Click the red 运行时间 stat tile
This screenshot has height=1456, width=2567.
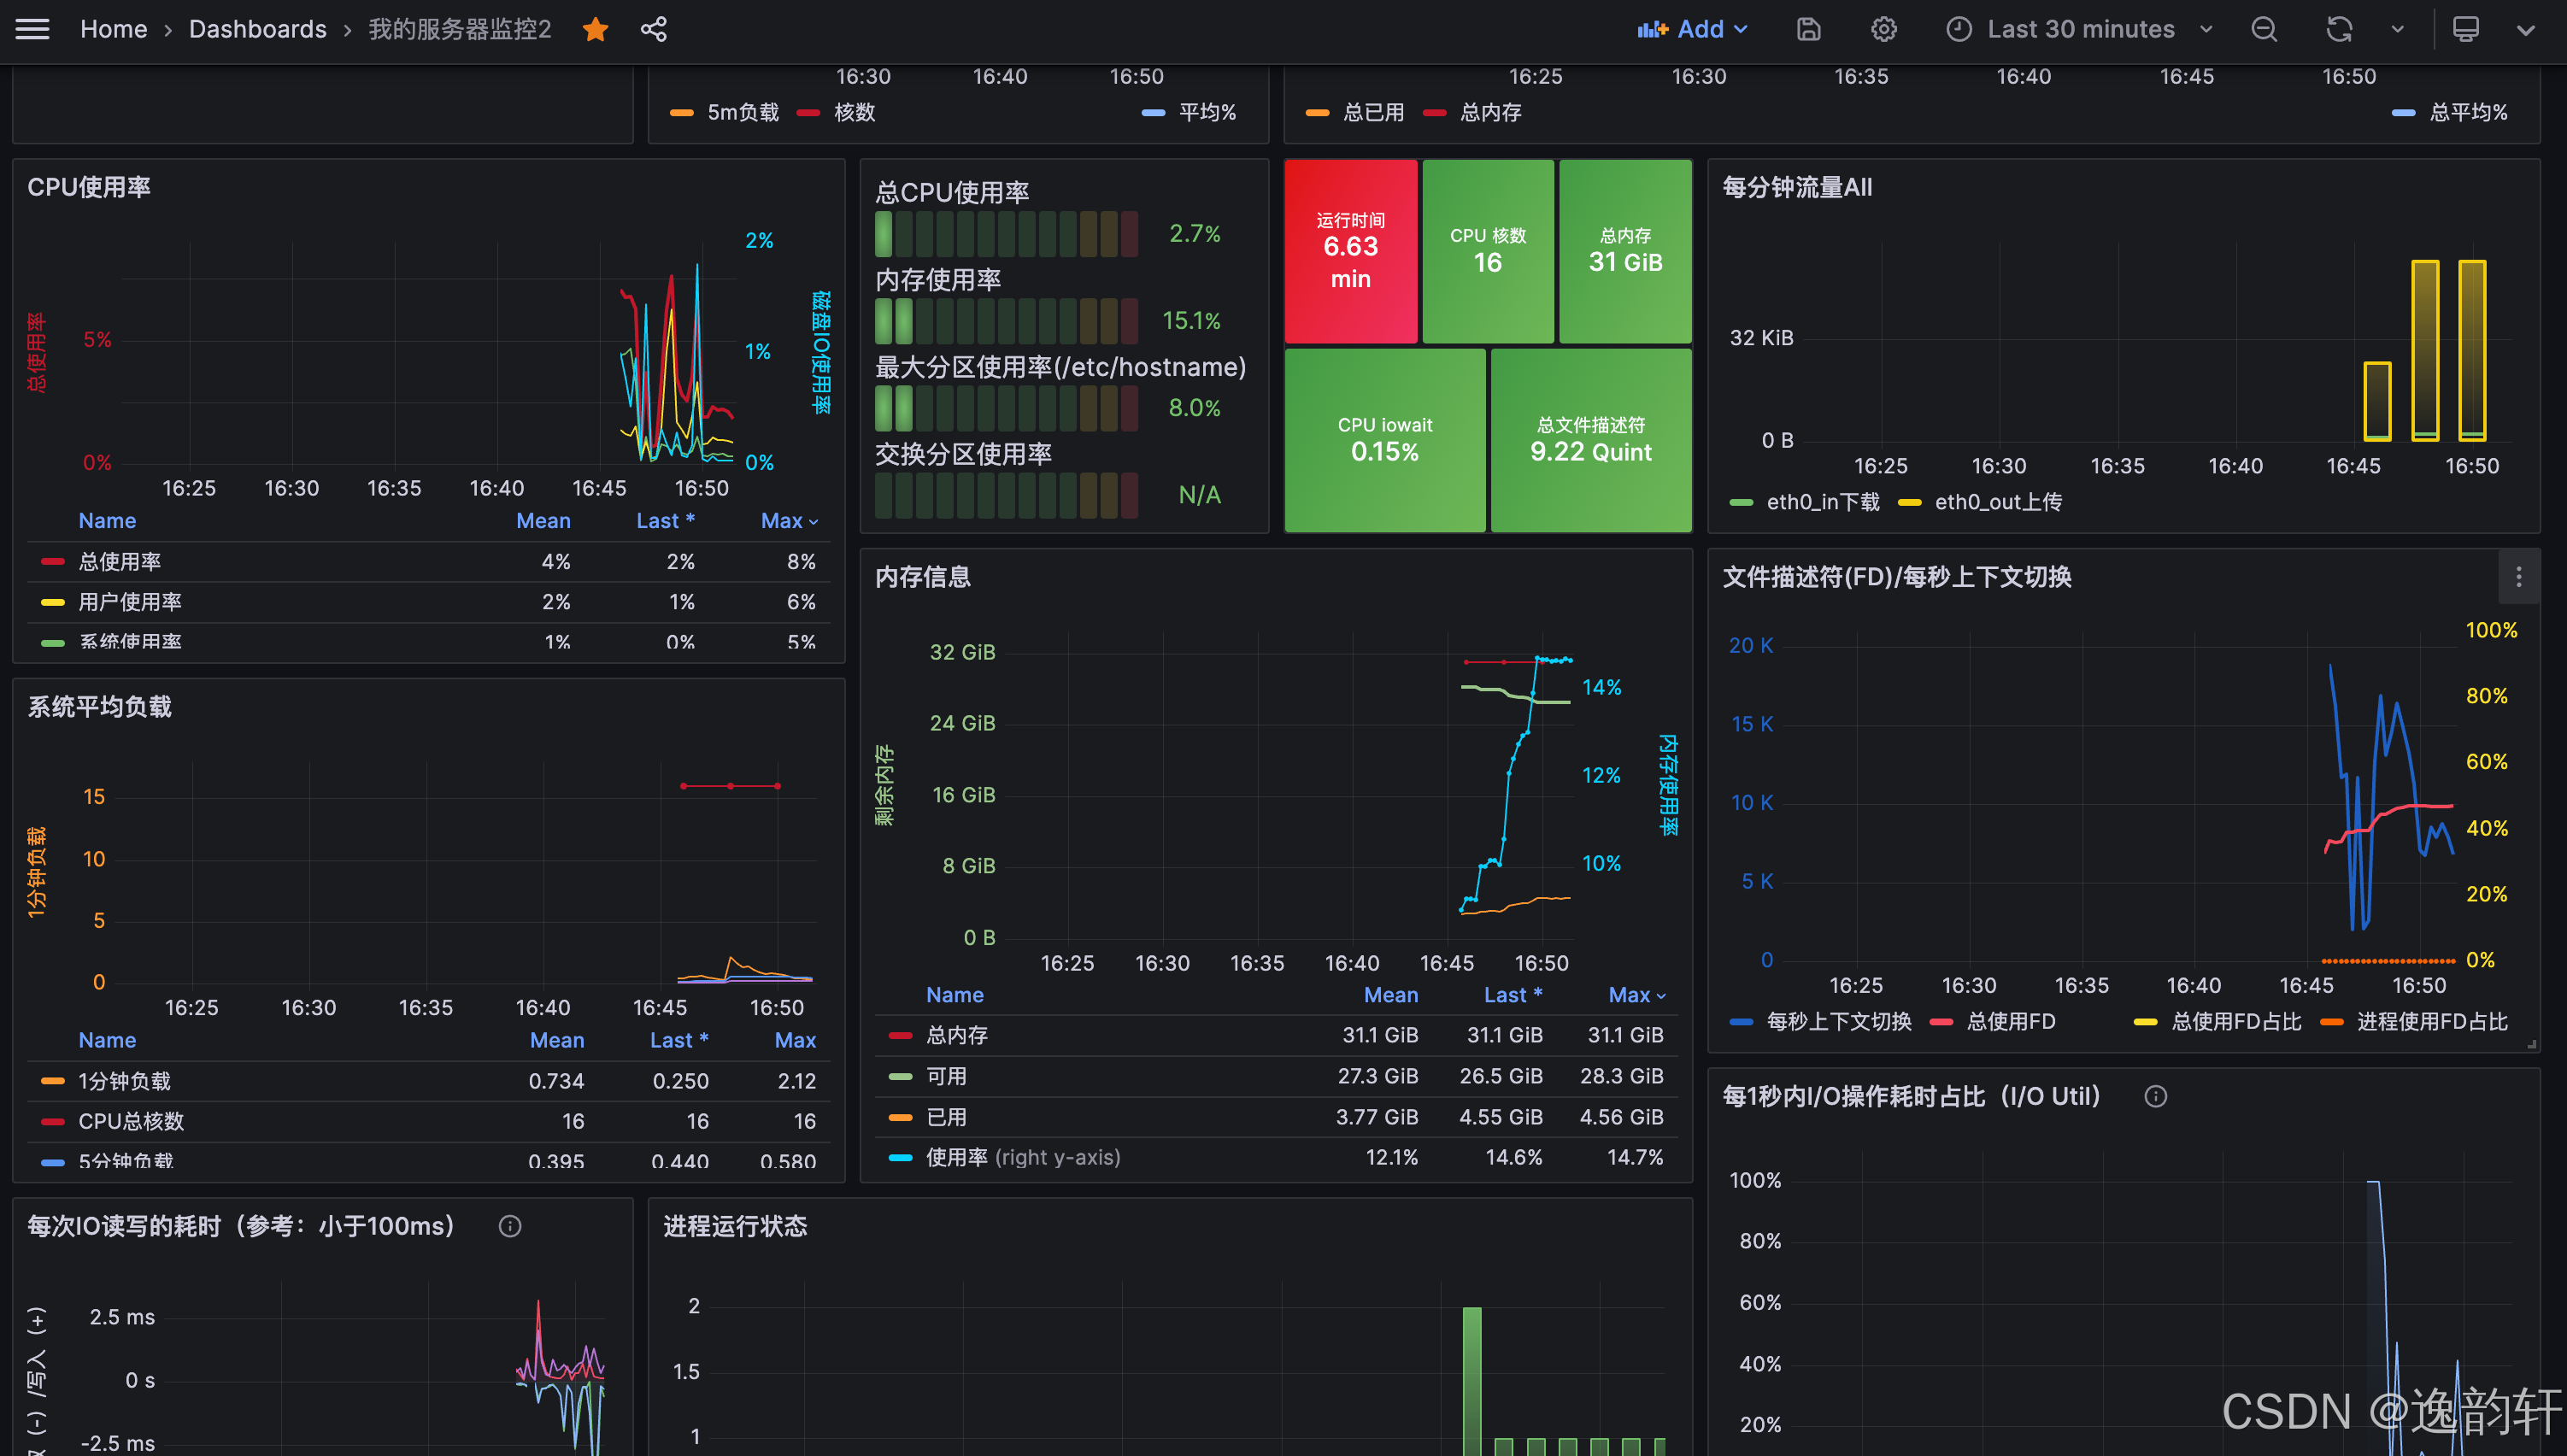1350,250
